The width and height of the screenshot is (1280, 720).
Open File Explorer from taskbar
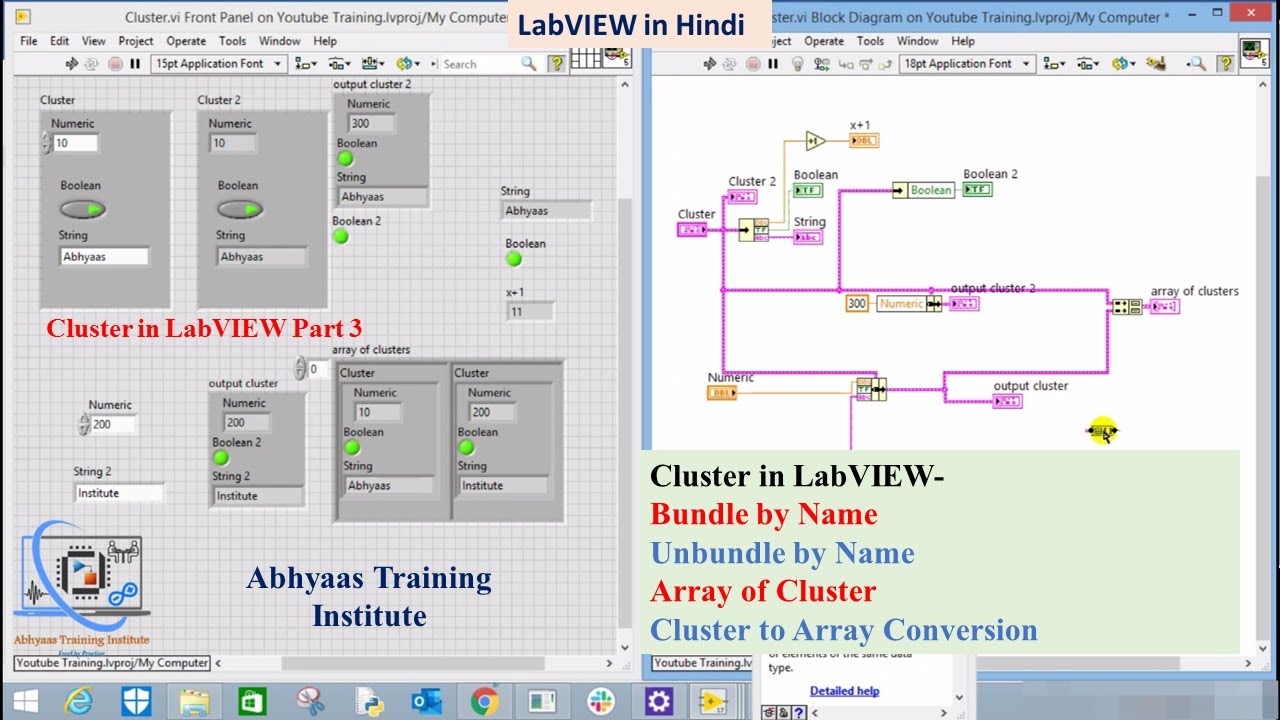tap(194, 699)
